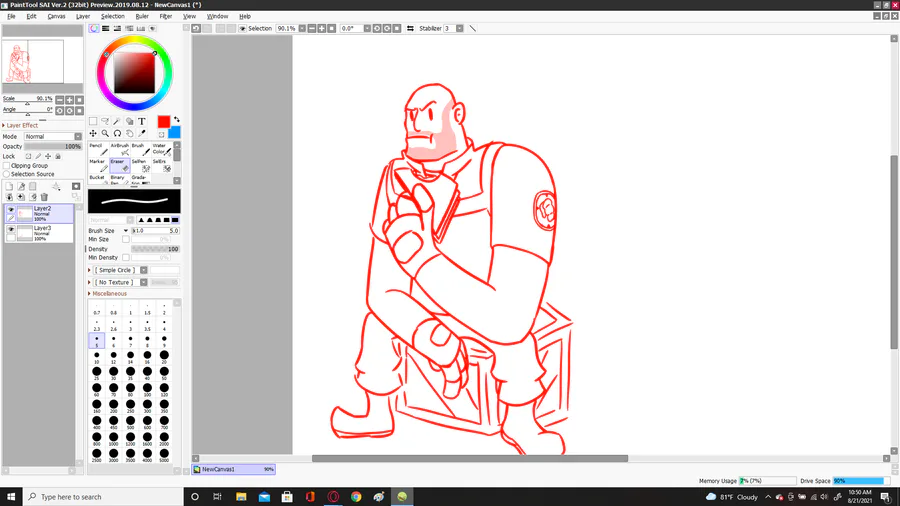Select the Eraser tool
The image size is (900, 506).
tap(119, 165)
